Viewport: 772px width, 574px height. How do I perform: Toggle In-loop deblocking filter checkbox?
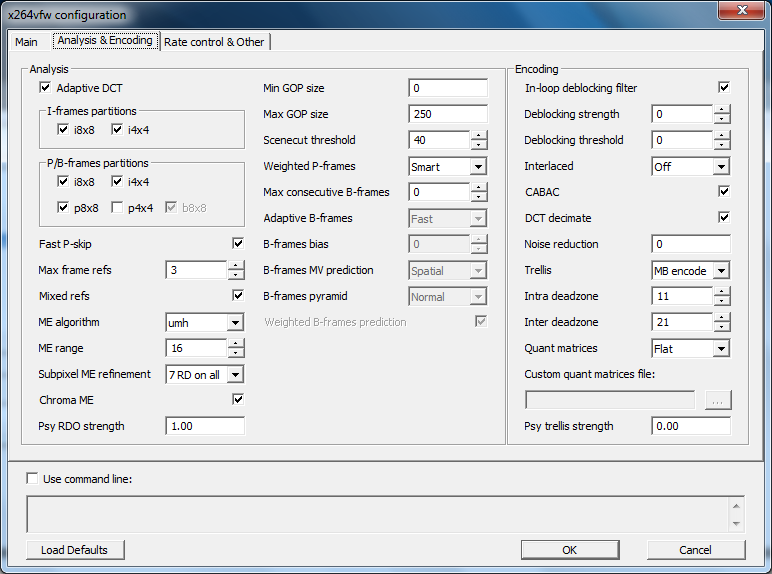[724, 88]
